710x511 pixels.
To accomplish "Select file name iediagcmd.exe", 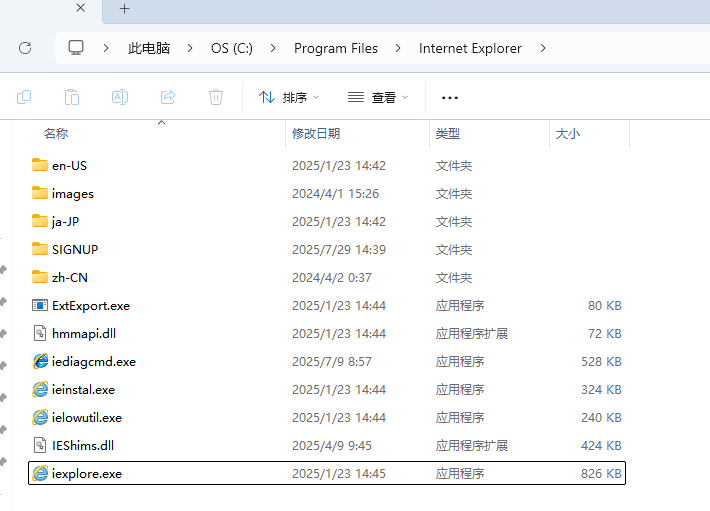I will coord(94,362).
